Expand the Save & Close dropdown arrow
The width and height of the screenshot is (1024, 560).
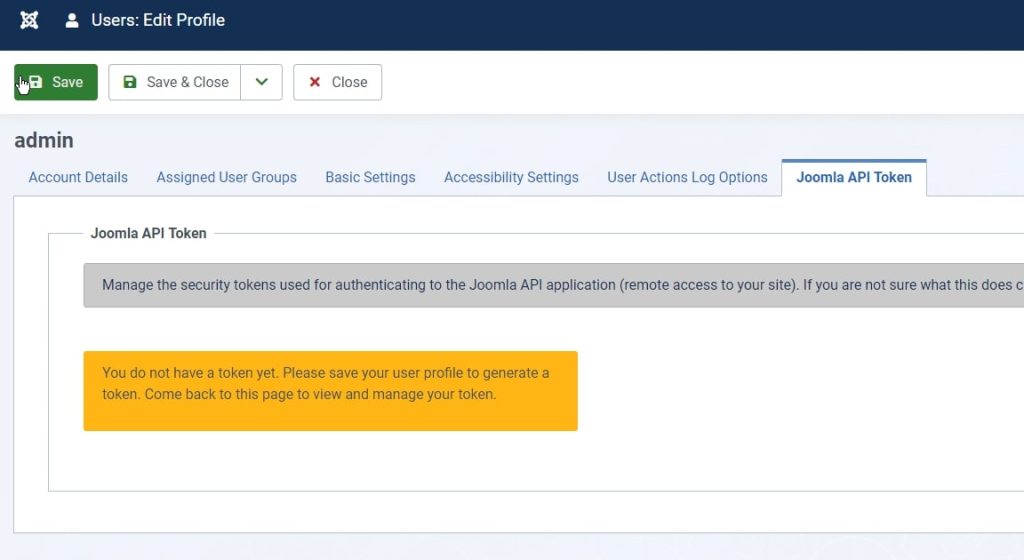click(x=261, y=82)
